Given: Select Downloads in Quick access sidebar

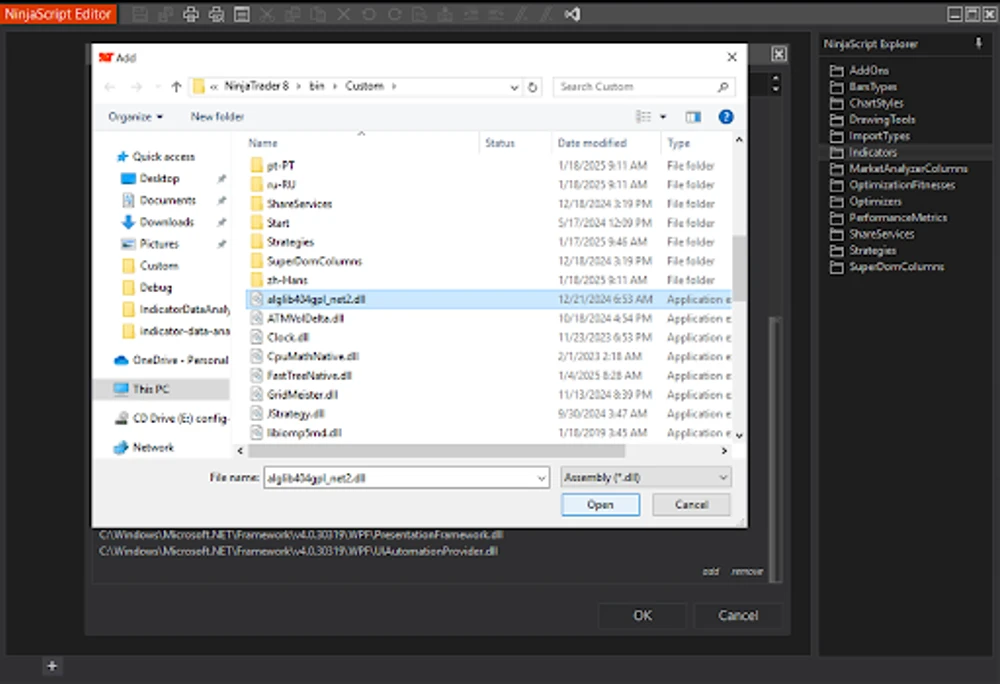Looking at the screenshot, I should point(166,222).
